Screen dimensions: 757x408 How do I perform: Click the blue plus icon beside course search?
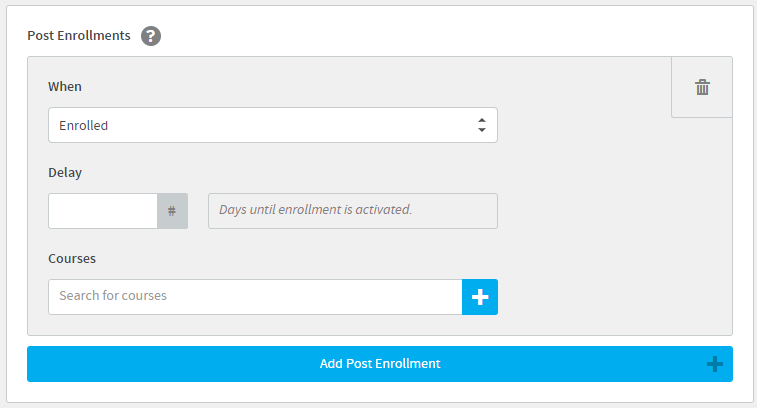click(x=480, y=297)
